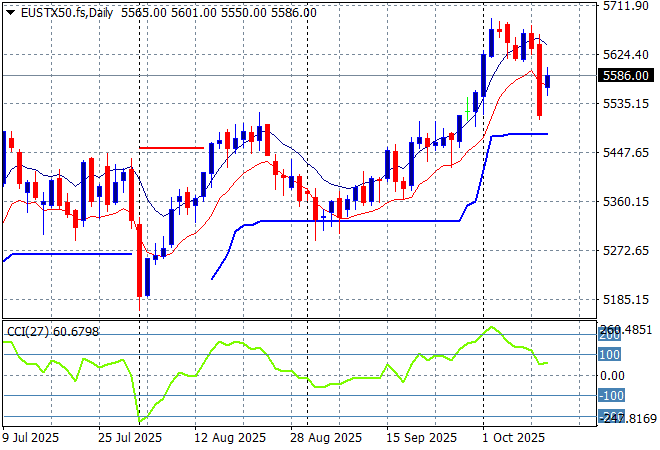
Task: Select the last blue candle on the right
Action: pos(547,81)
